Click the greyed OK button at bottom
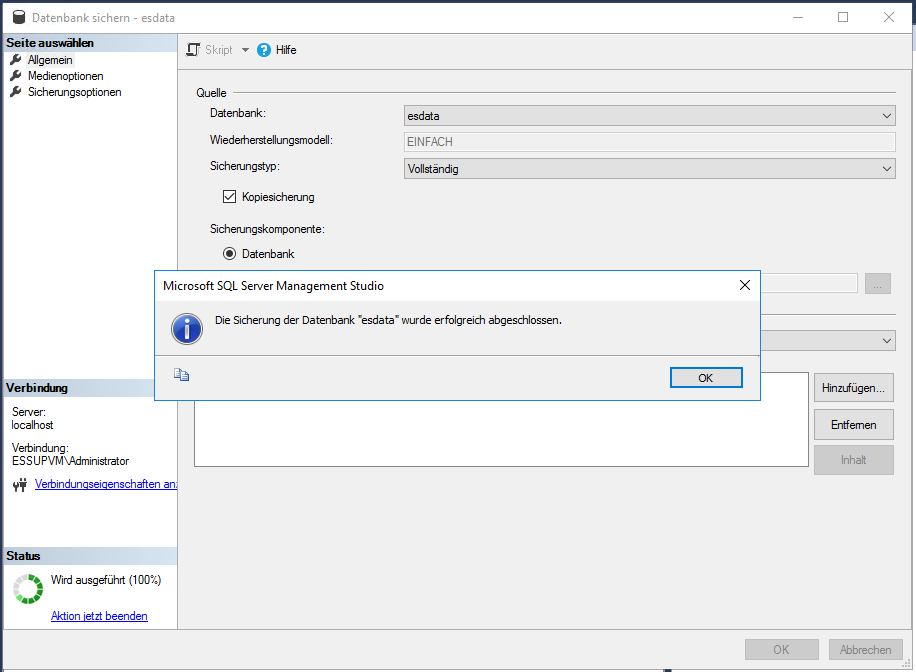Viewport: 916px width, 672px height. pos(782,650)
